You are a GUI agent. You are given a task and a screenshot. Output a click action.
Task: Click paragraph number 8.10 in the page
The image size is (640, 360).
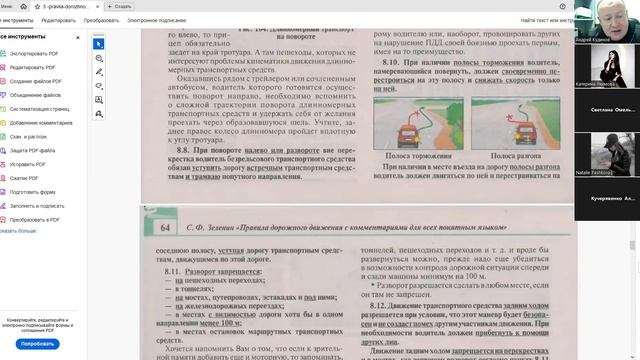(390, 62)
